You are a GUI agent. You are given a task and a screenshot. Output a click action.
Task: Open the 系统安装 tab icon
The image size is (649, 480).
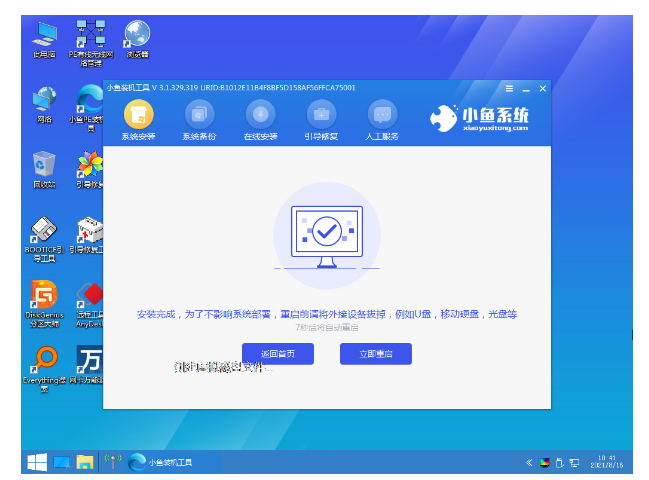coord(139,115)
